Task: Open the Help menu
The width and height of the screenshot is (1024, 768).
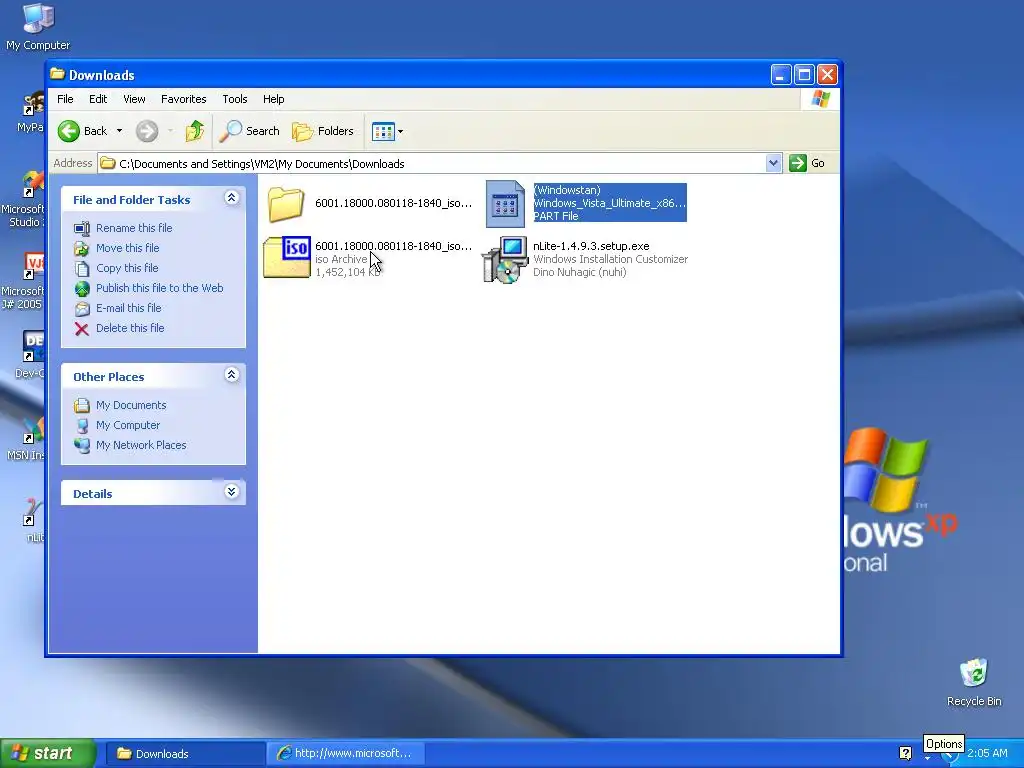Action: pos(274,99)
